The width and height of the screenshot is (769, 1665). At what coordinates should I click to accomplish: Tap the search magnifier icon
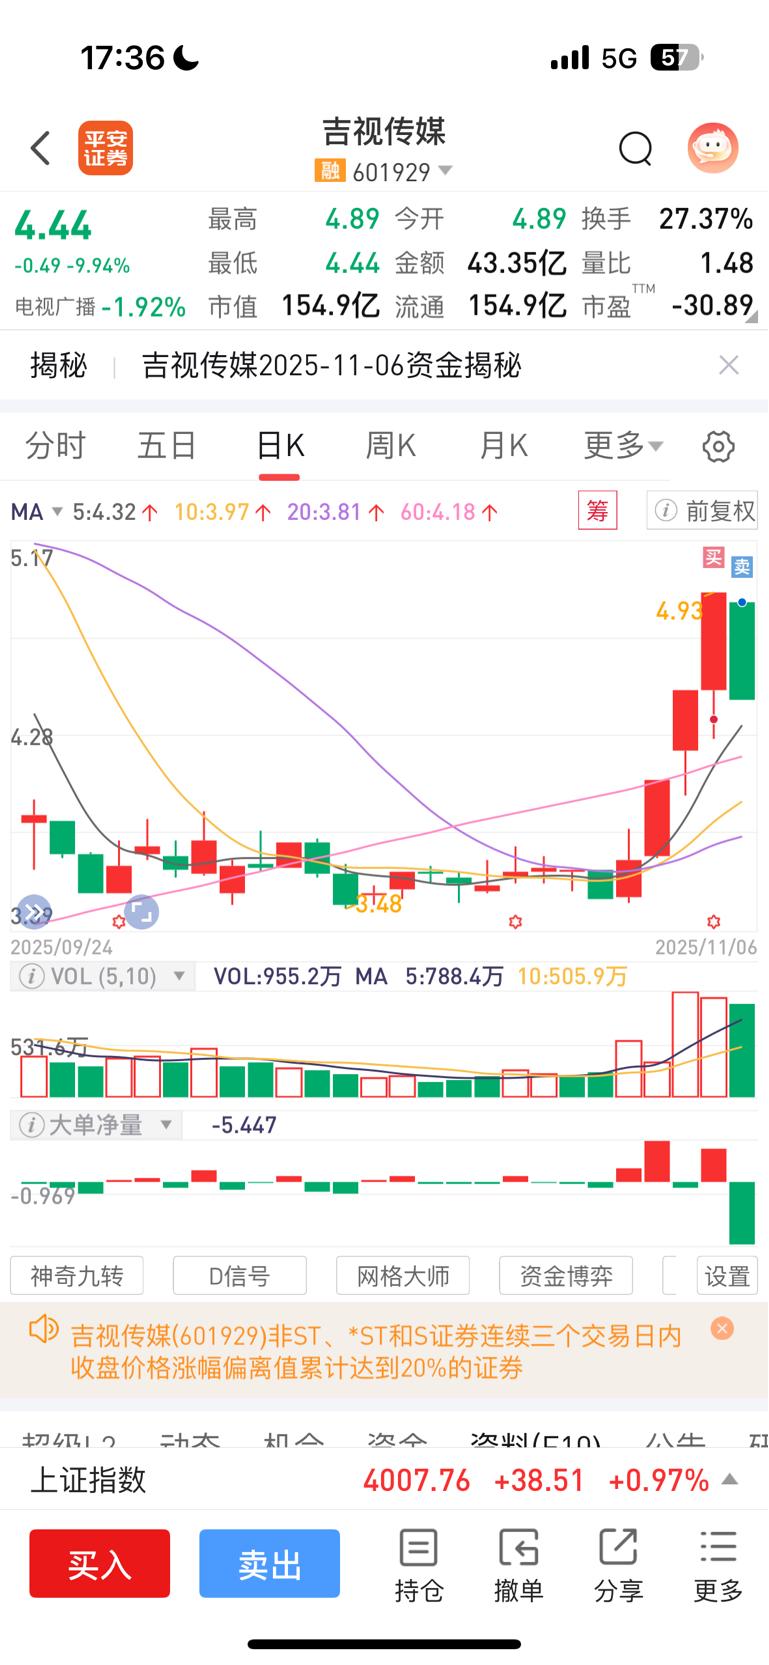click(635, 148)
